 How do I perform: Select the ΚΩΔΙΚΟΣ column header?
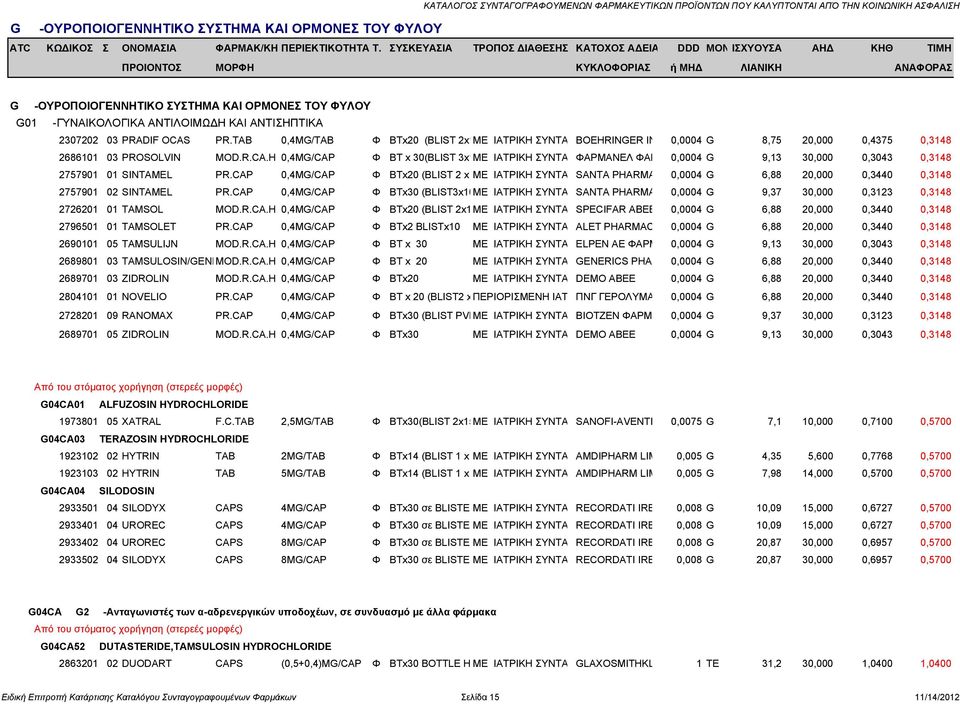(x=70, y=48)
